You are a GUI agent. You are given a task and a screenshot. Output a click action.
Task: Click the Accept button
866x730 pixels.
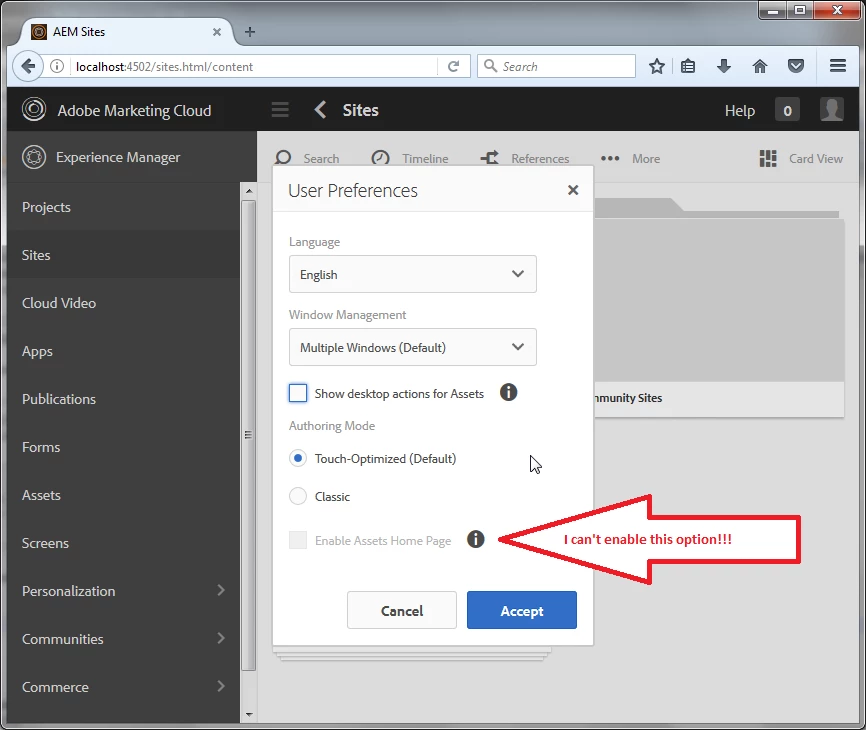521,610
